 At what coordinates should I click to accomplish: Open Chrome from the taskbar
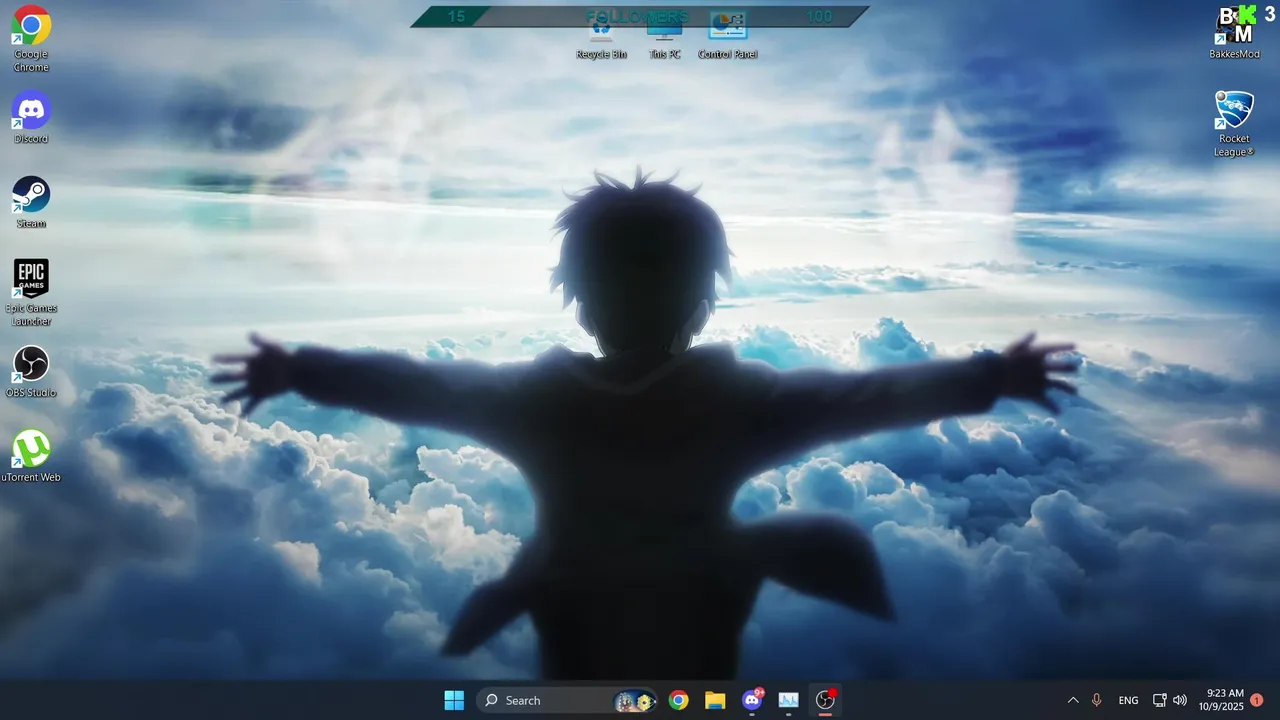(679, 700)
